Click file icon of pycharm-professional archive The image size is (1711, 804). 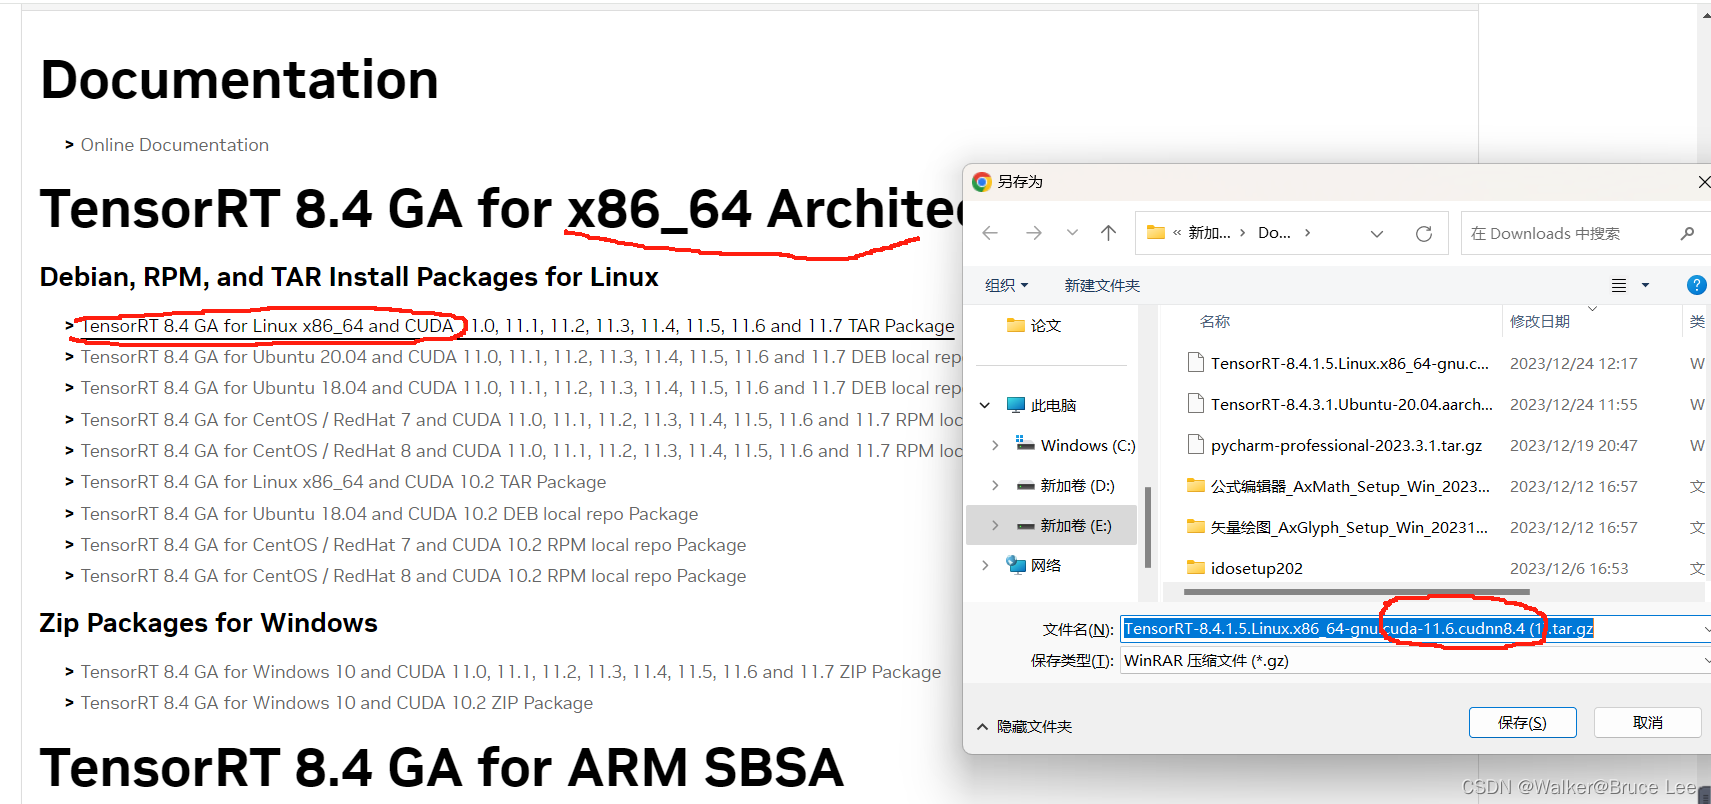1195,444
